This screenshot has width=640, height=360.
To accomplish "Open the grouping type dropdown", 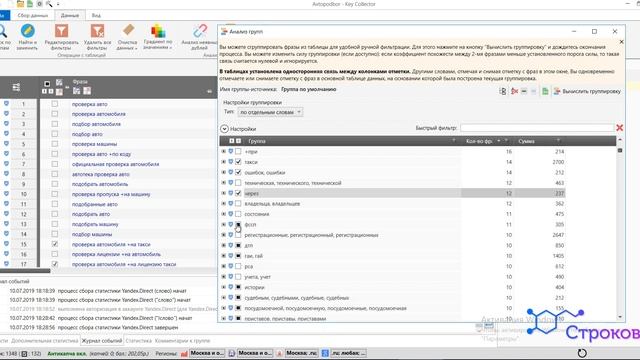I will (x=270, y=112).
